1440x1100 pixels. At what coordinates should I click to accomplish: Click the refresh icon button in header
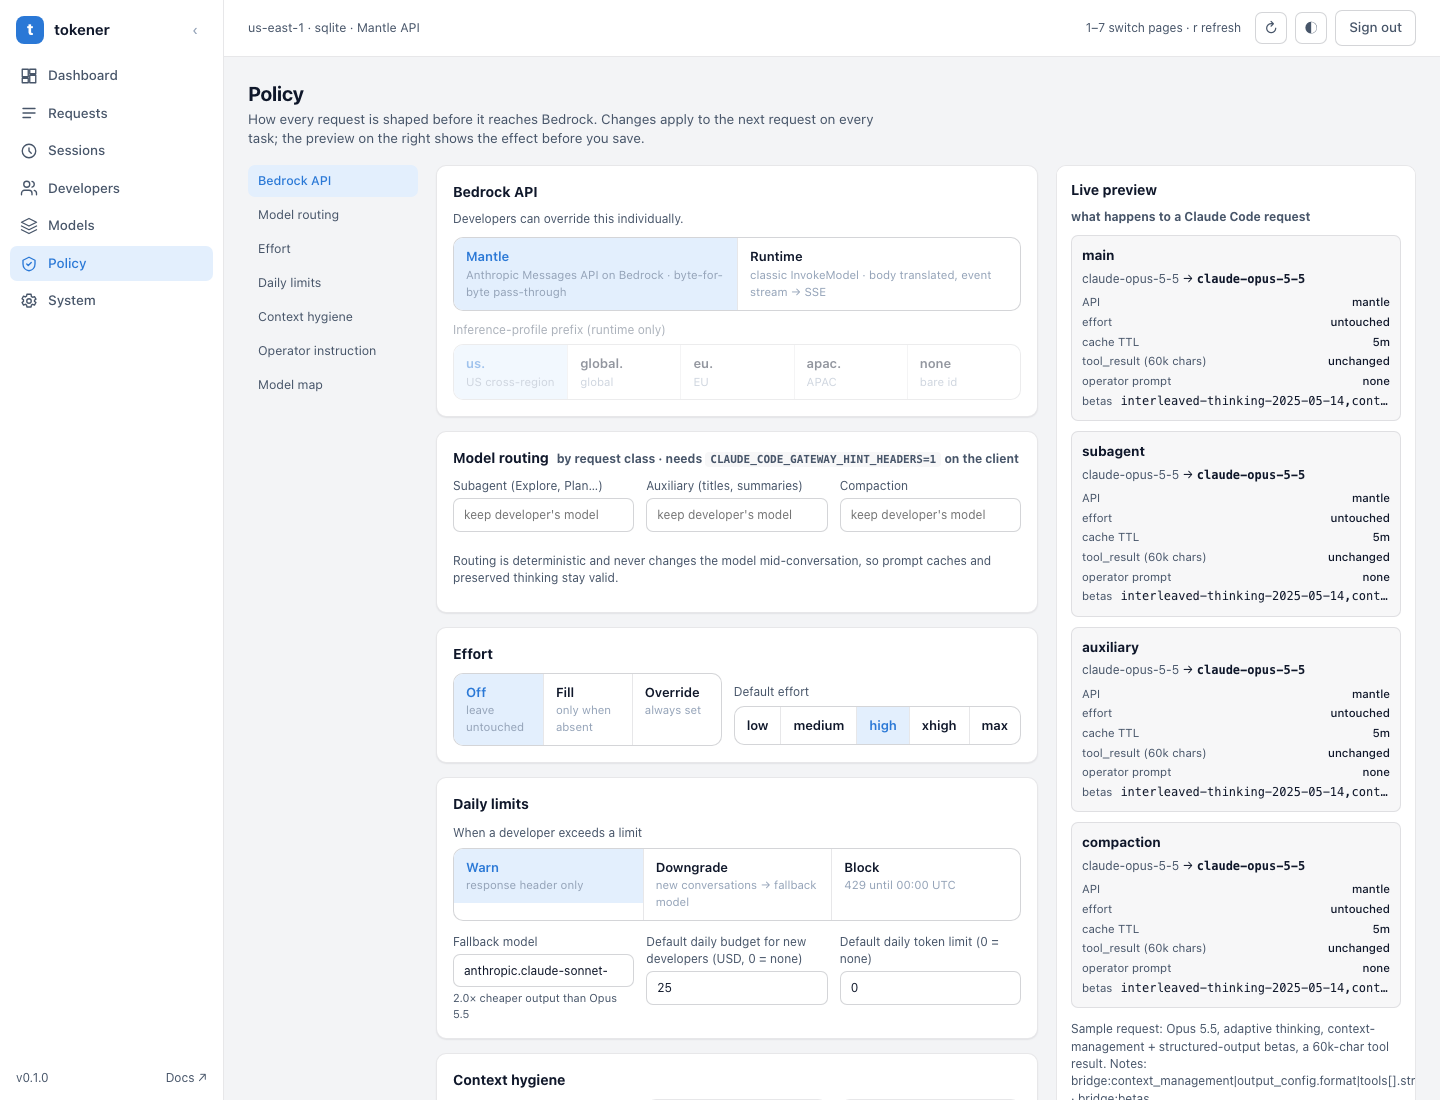1271,28
